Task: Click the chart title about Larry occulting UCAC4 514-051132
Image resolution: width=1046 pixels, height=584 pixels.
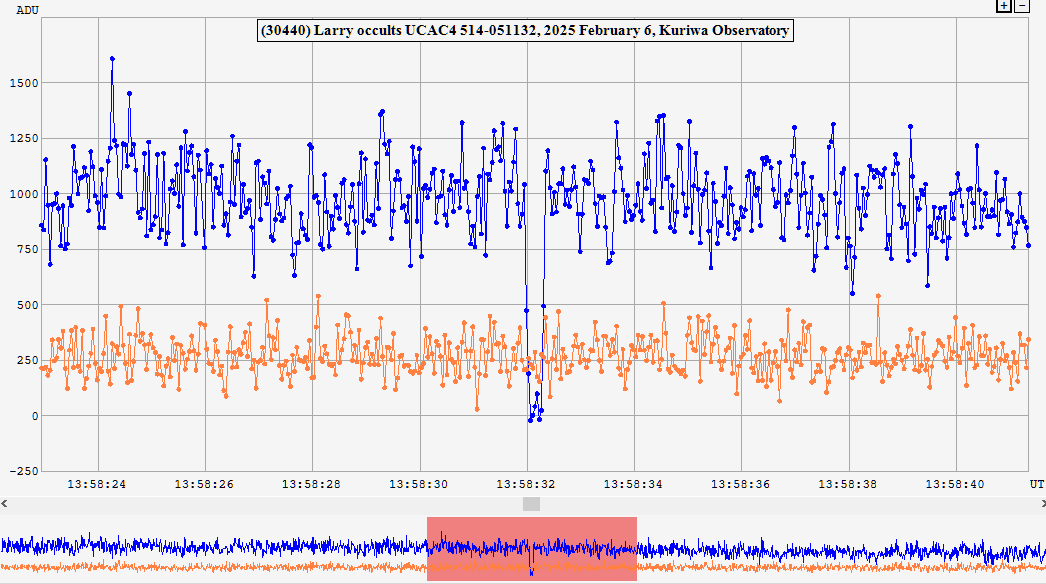Action: coord(525,31)
